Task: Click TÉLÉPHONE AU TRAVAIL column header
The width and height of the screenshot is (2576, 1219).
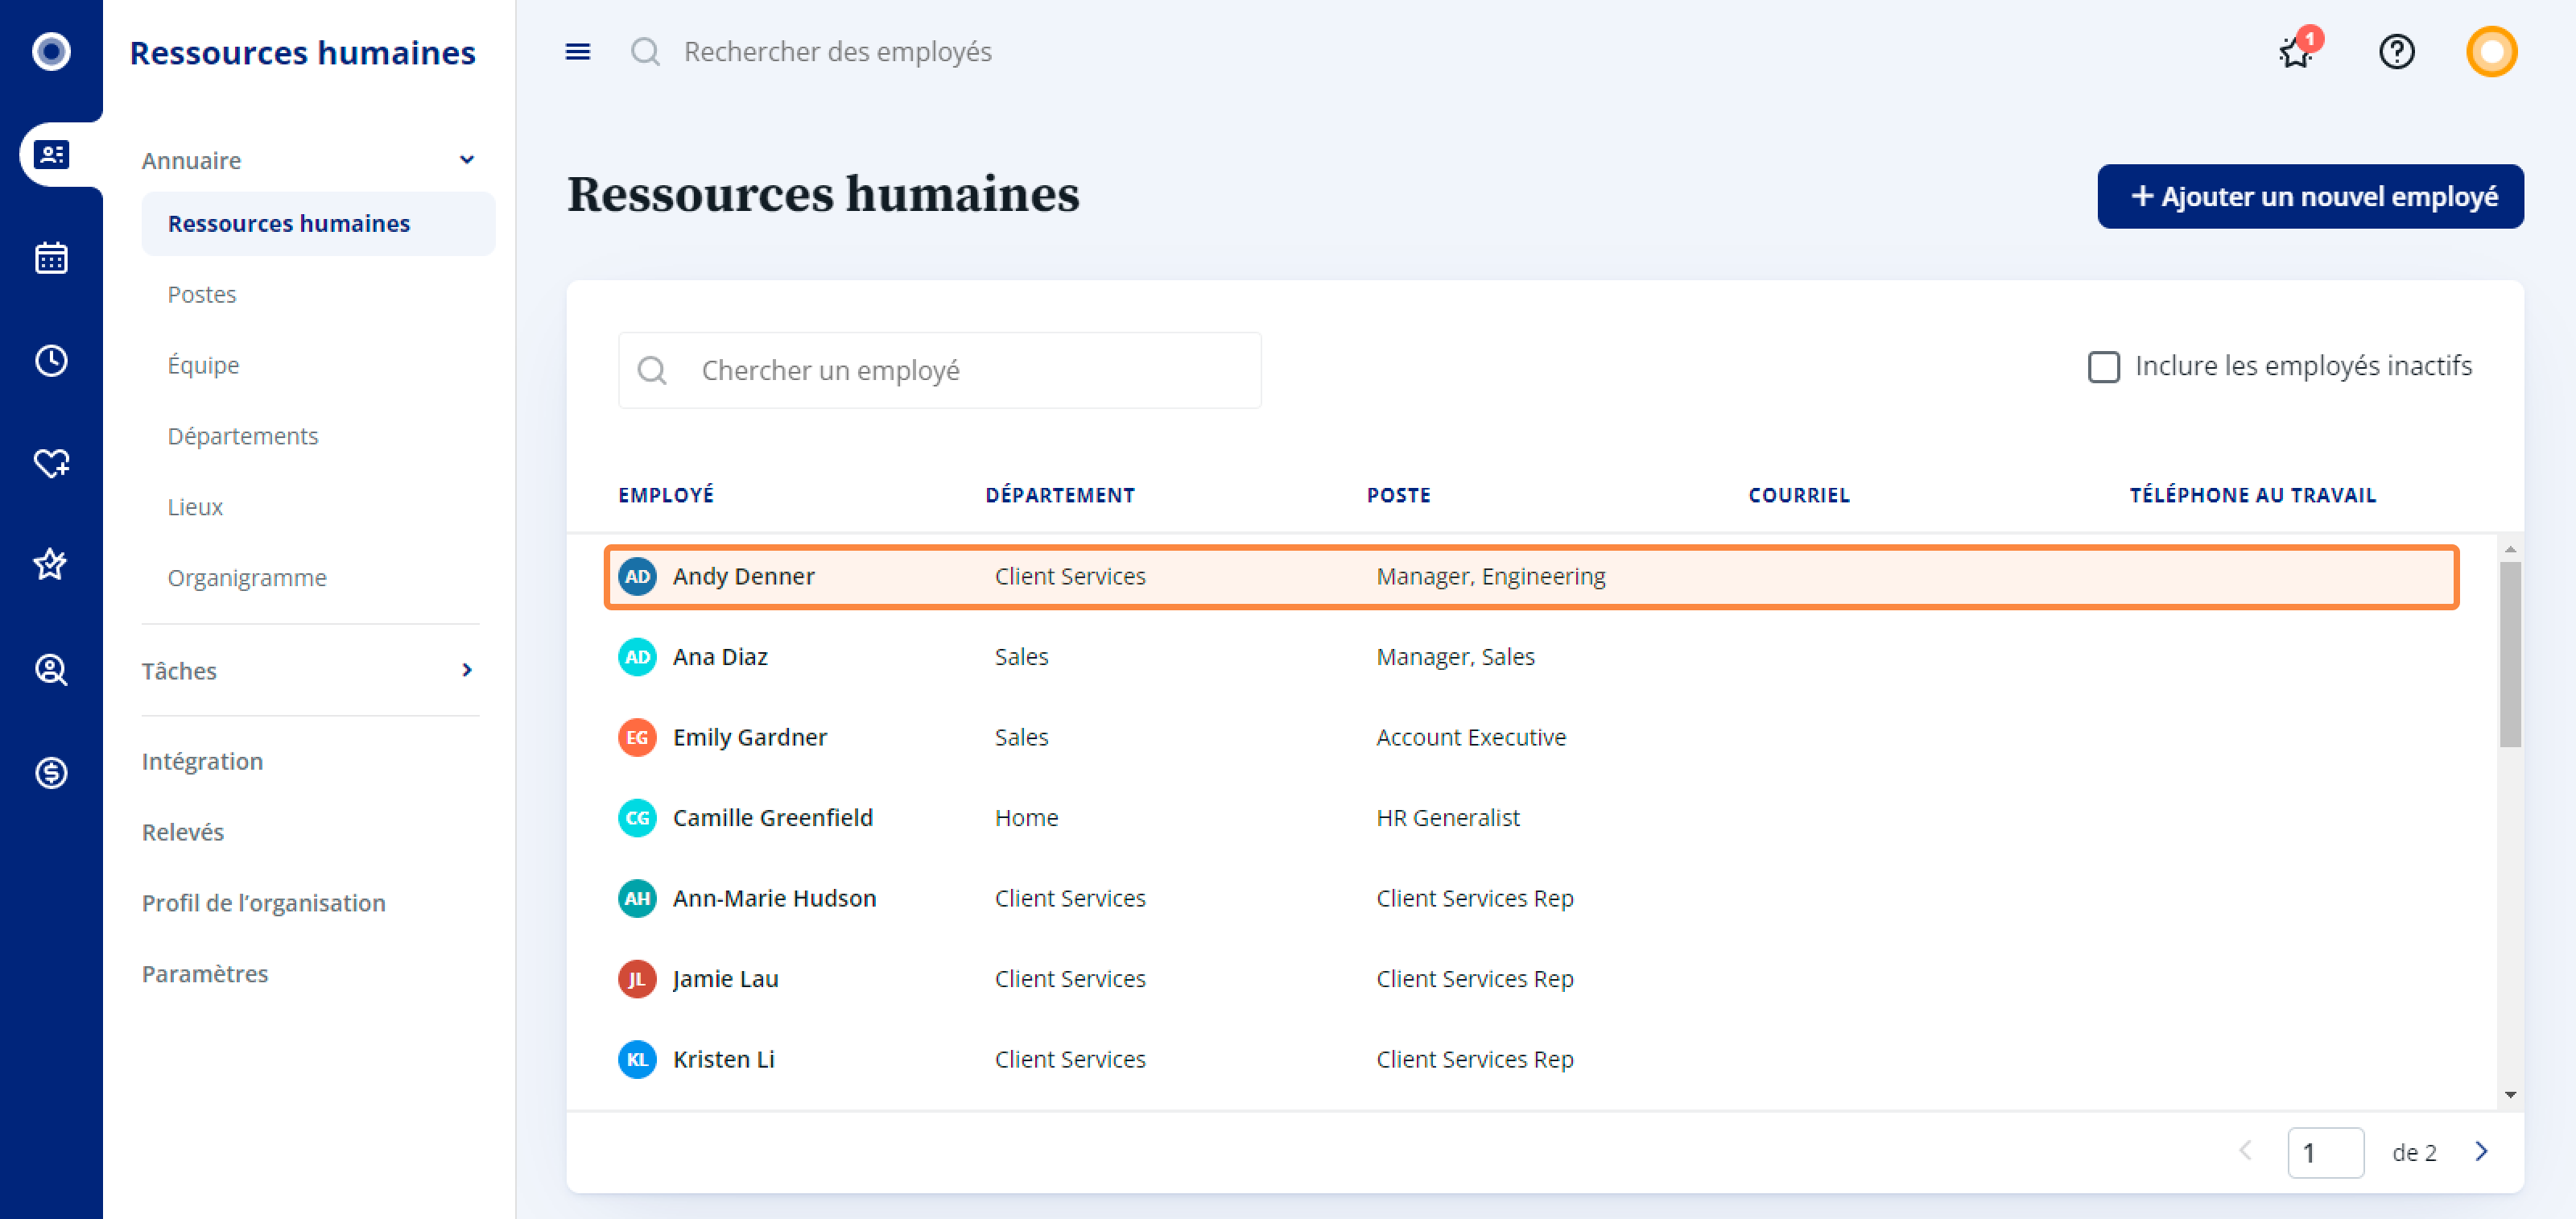Action: 2253,495
